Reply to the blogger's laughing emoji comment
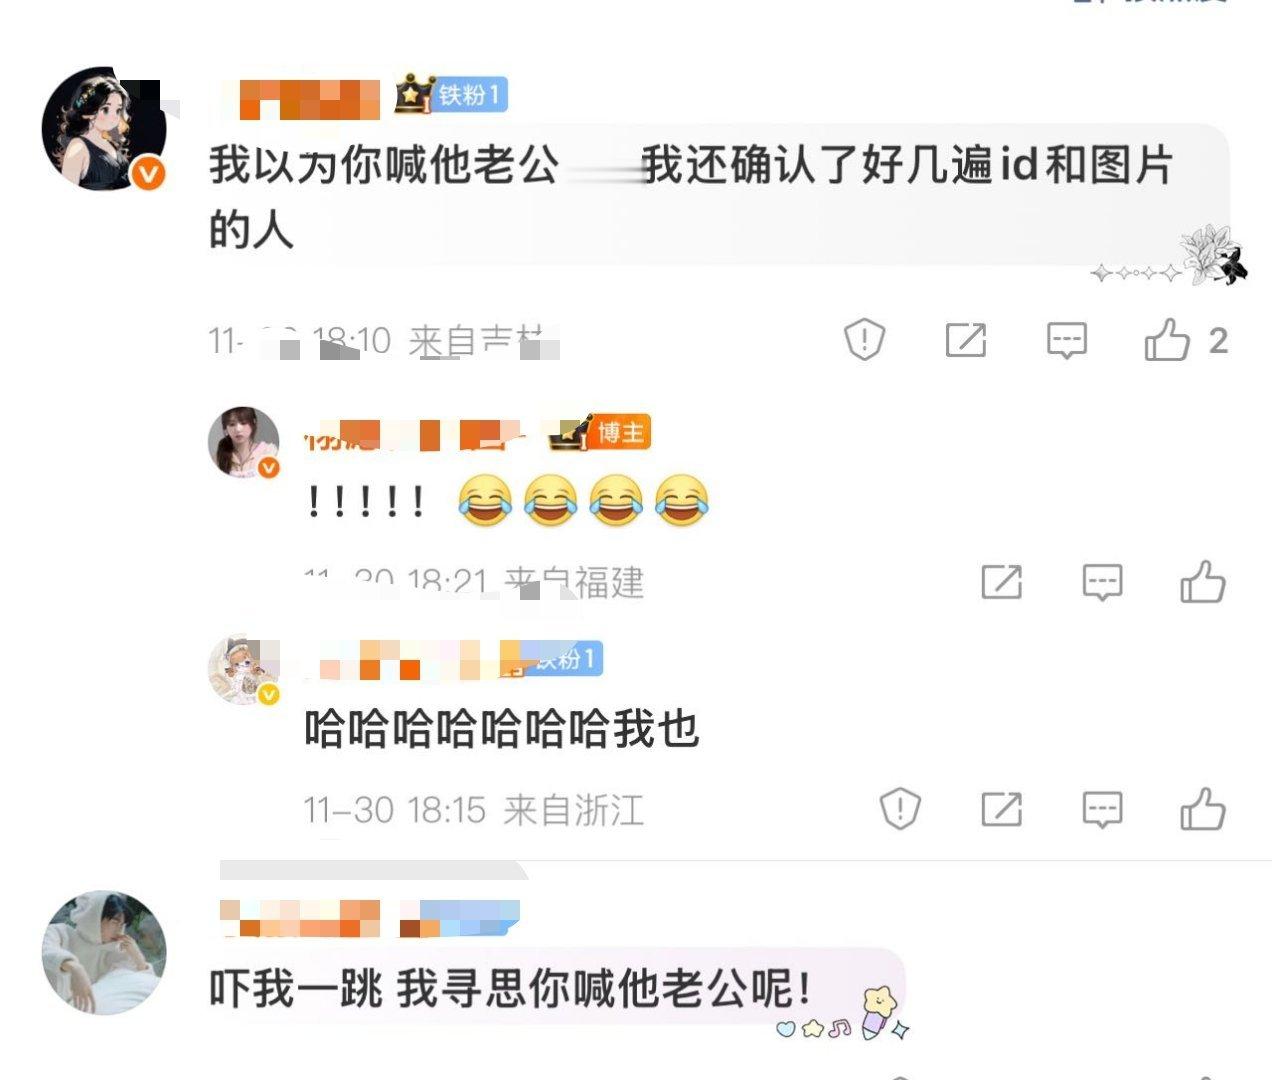 click(x=1102, y=582)
